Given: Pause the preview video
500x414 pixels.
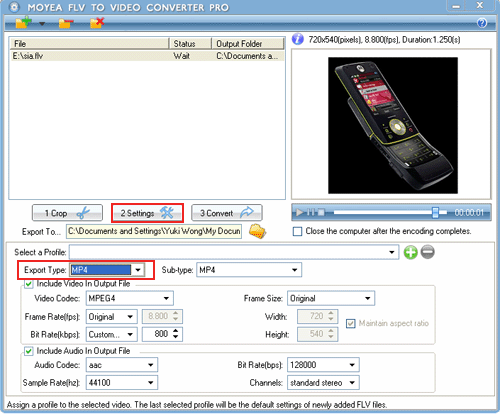Looking at the screenshot, I should (x=311, y=212).
